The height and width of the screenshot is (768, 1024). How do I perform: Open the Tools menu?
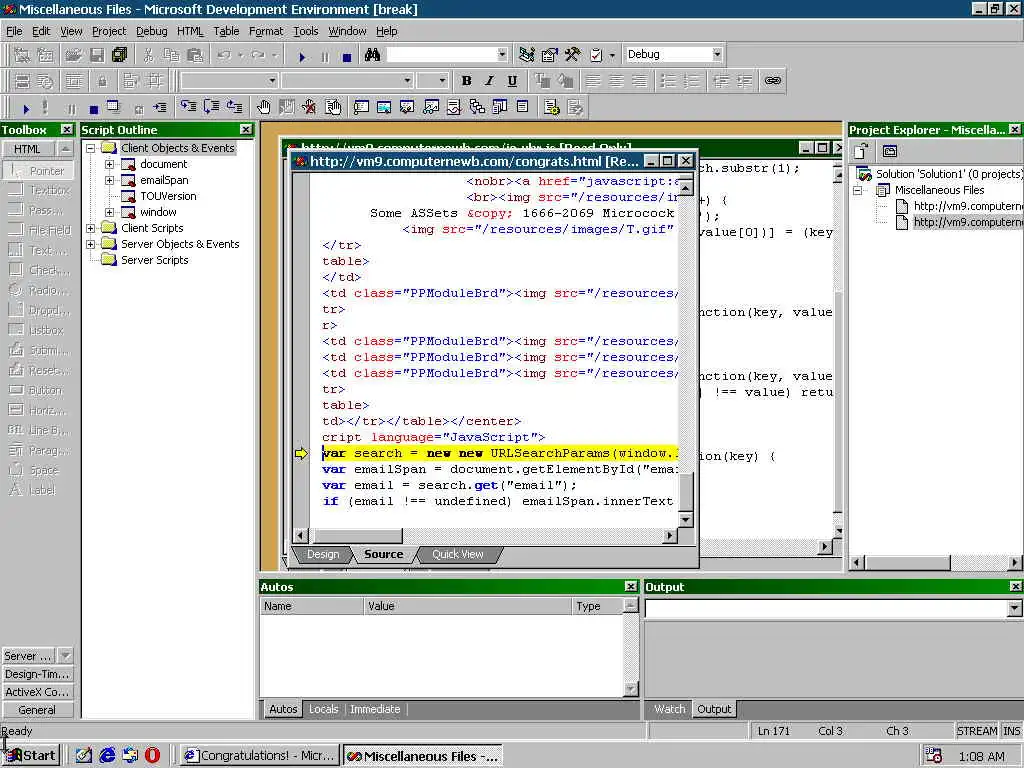click(305, 31)
